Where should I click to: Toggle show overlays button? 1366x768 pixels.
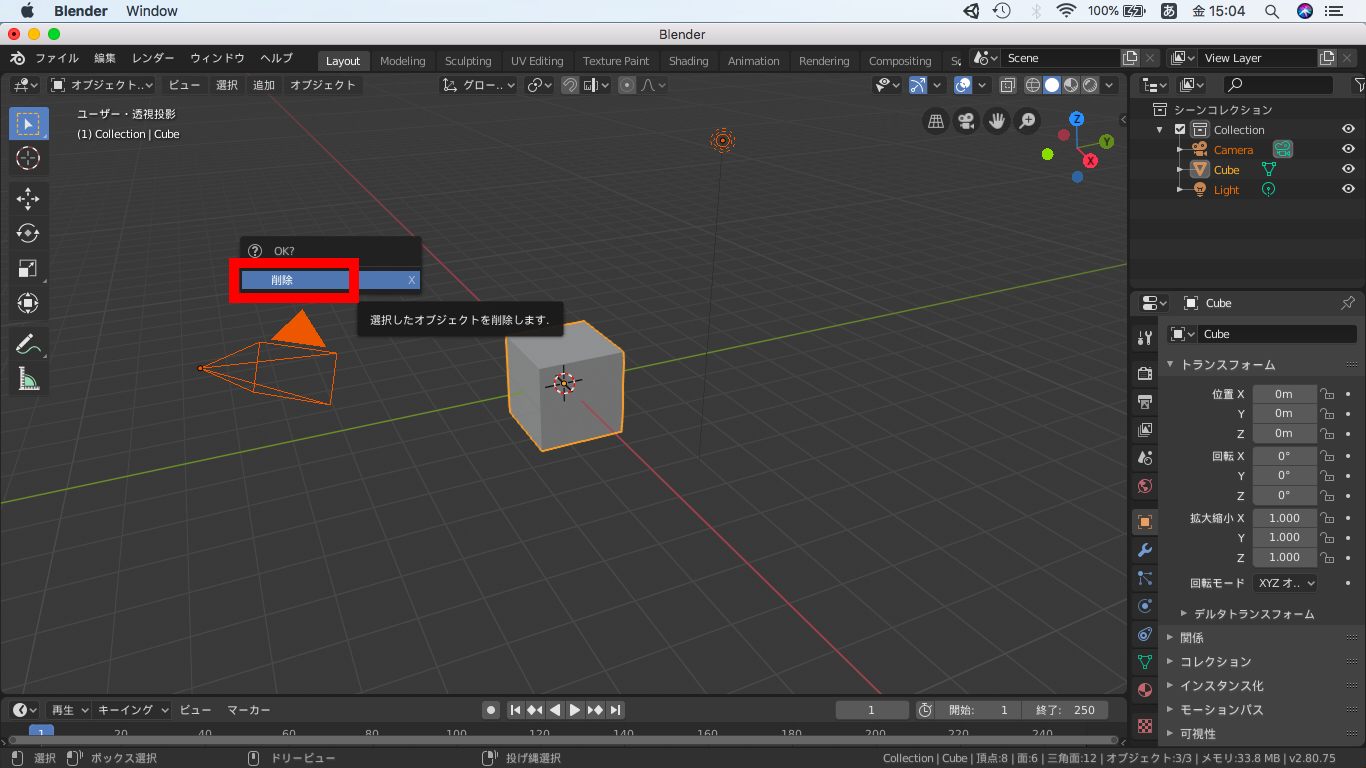click(x=963, y=85)
